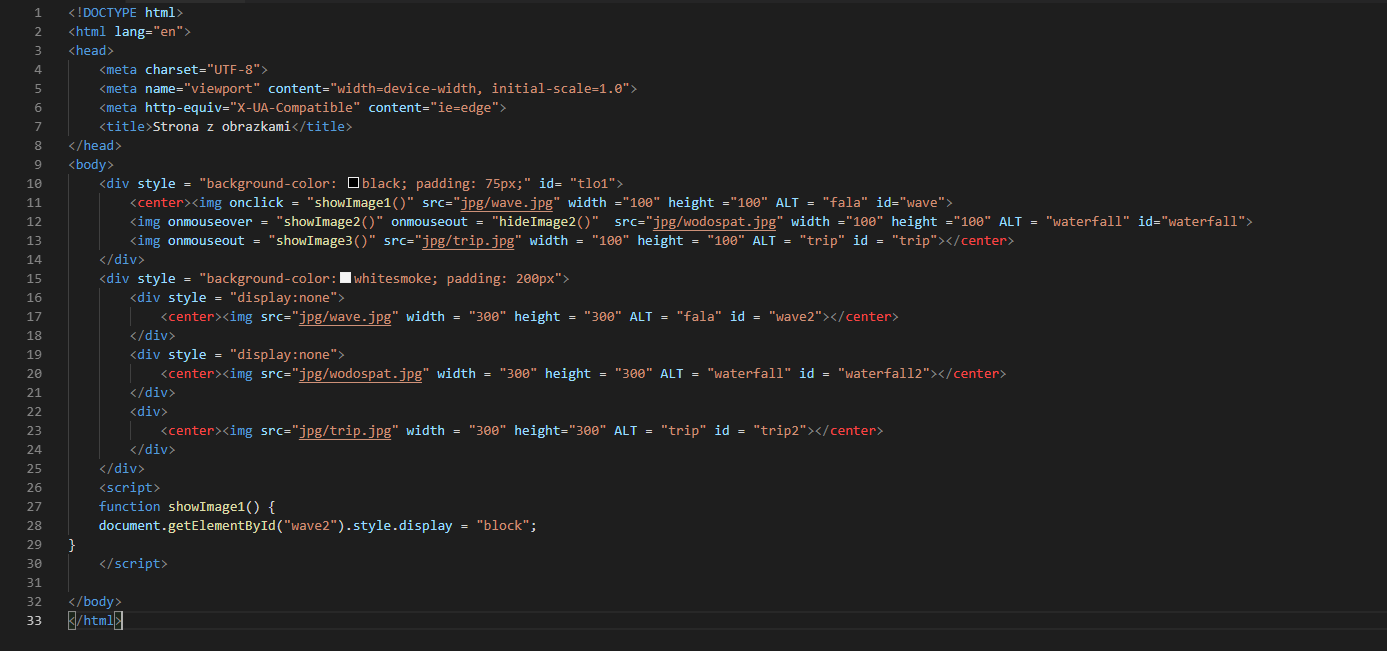Open the jpg/trip.jpg link on line 23
This screenshot has height=651, width=1387.
click(345, 430)
